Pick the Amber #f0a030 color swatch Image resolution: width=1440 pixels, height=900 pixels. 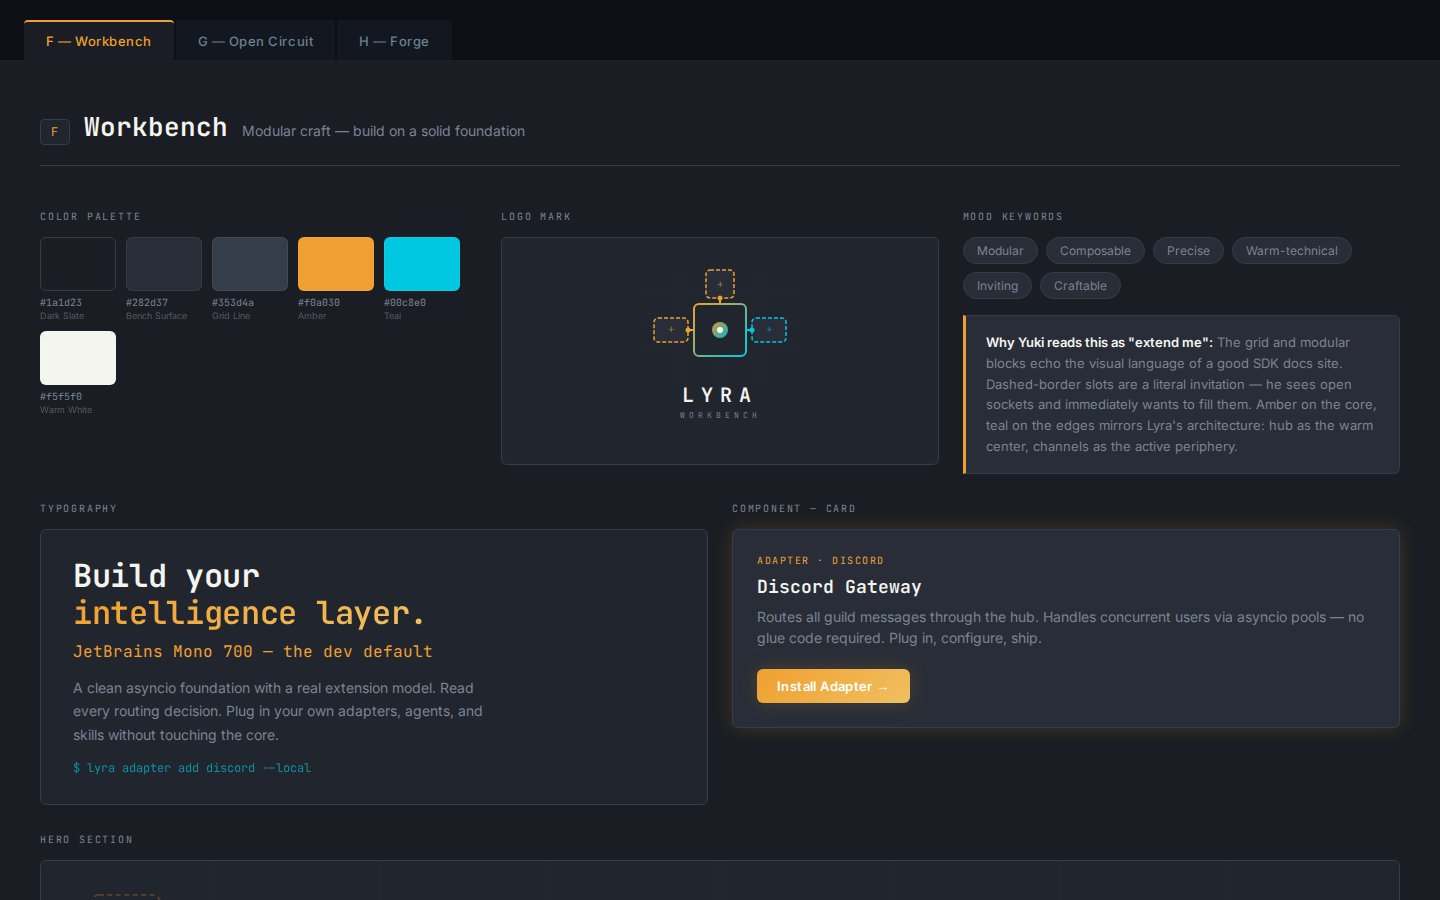(336, 264)
